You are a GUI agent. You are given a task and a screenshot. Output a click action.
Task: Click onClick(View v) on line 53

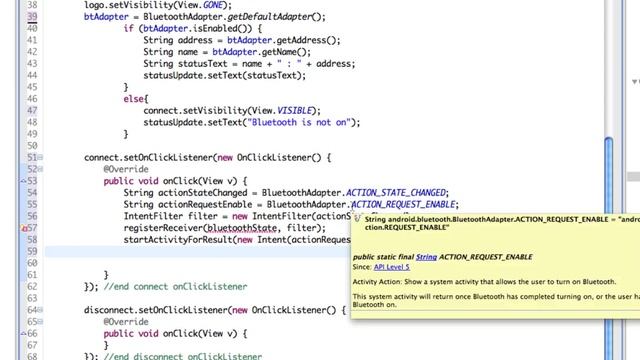pyautogui.click(x=200, y=181)
